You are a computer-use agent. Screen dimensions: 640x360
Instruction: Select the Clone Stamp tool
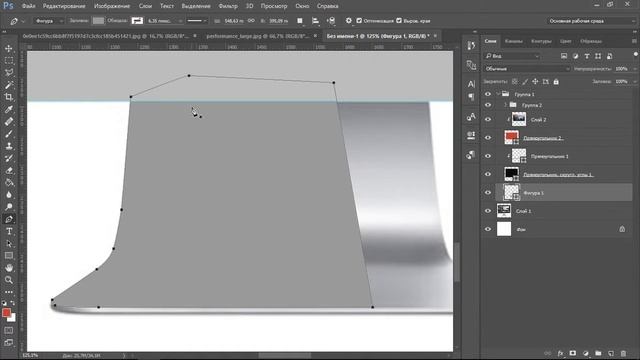tap(9, 146)
